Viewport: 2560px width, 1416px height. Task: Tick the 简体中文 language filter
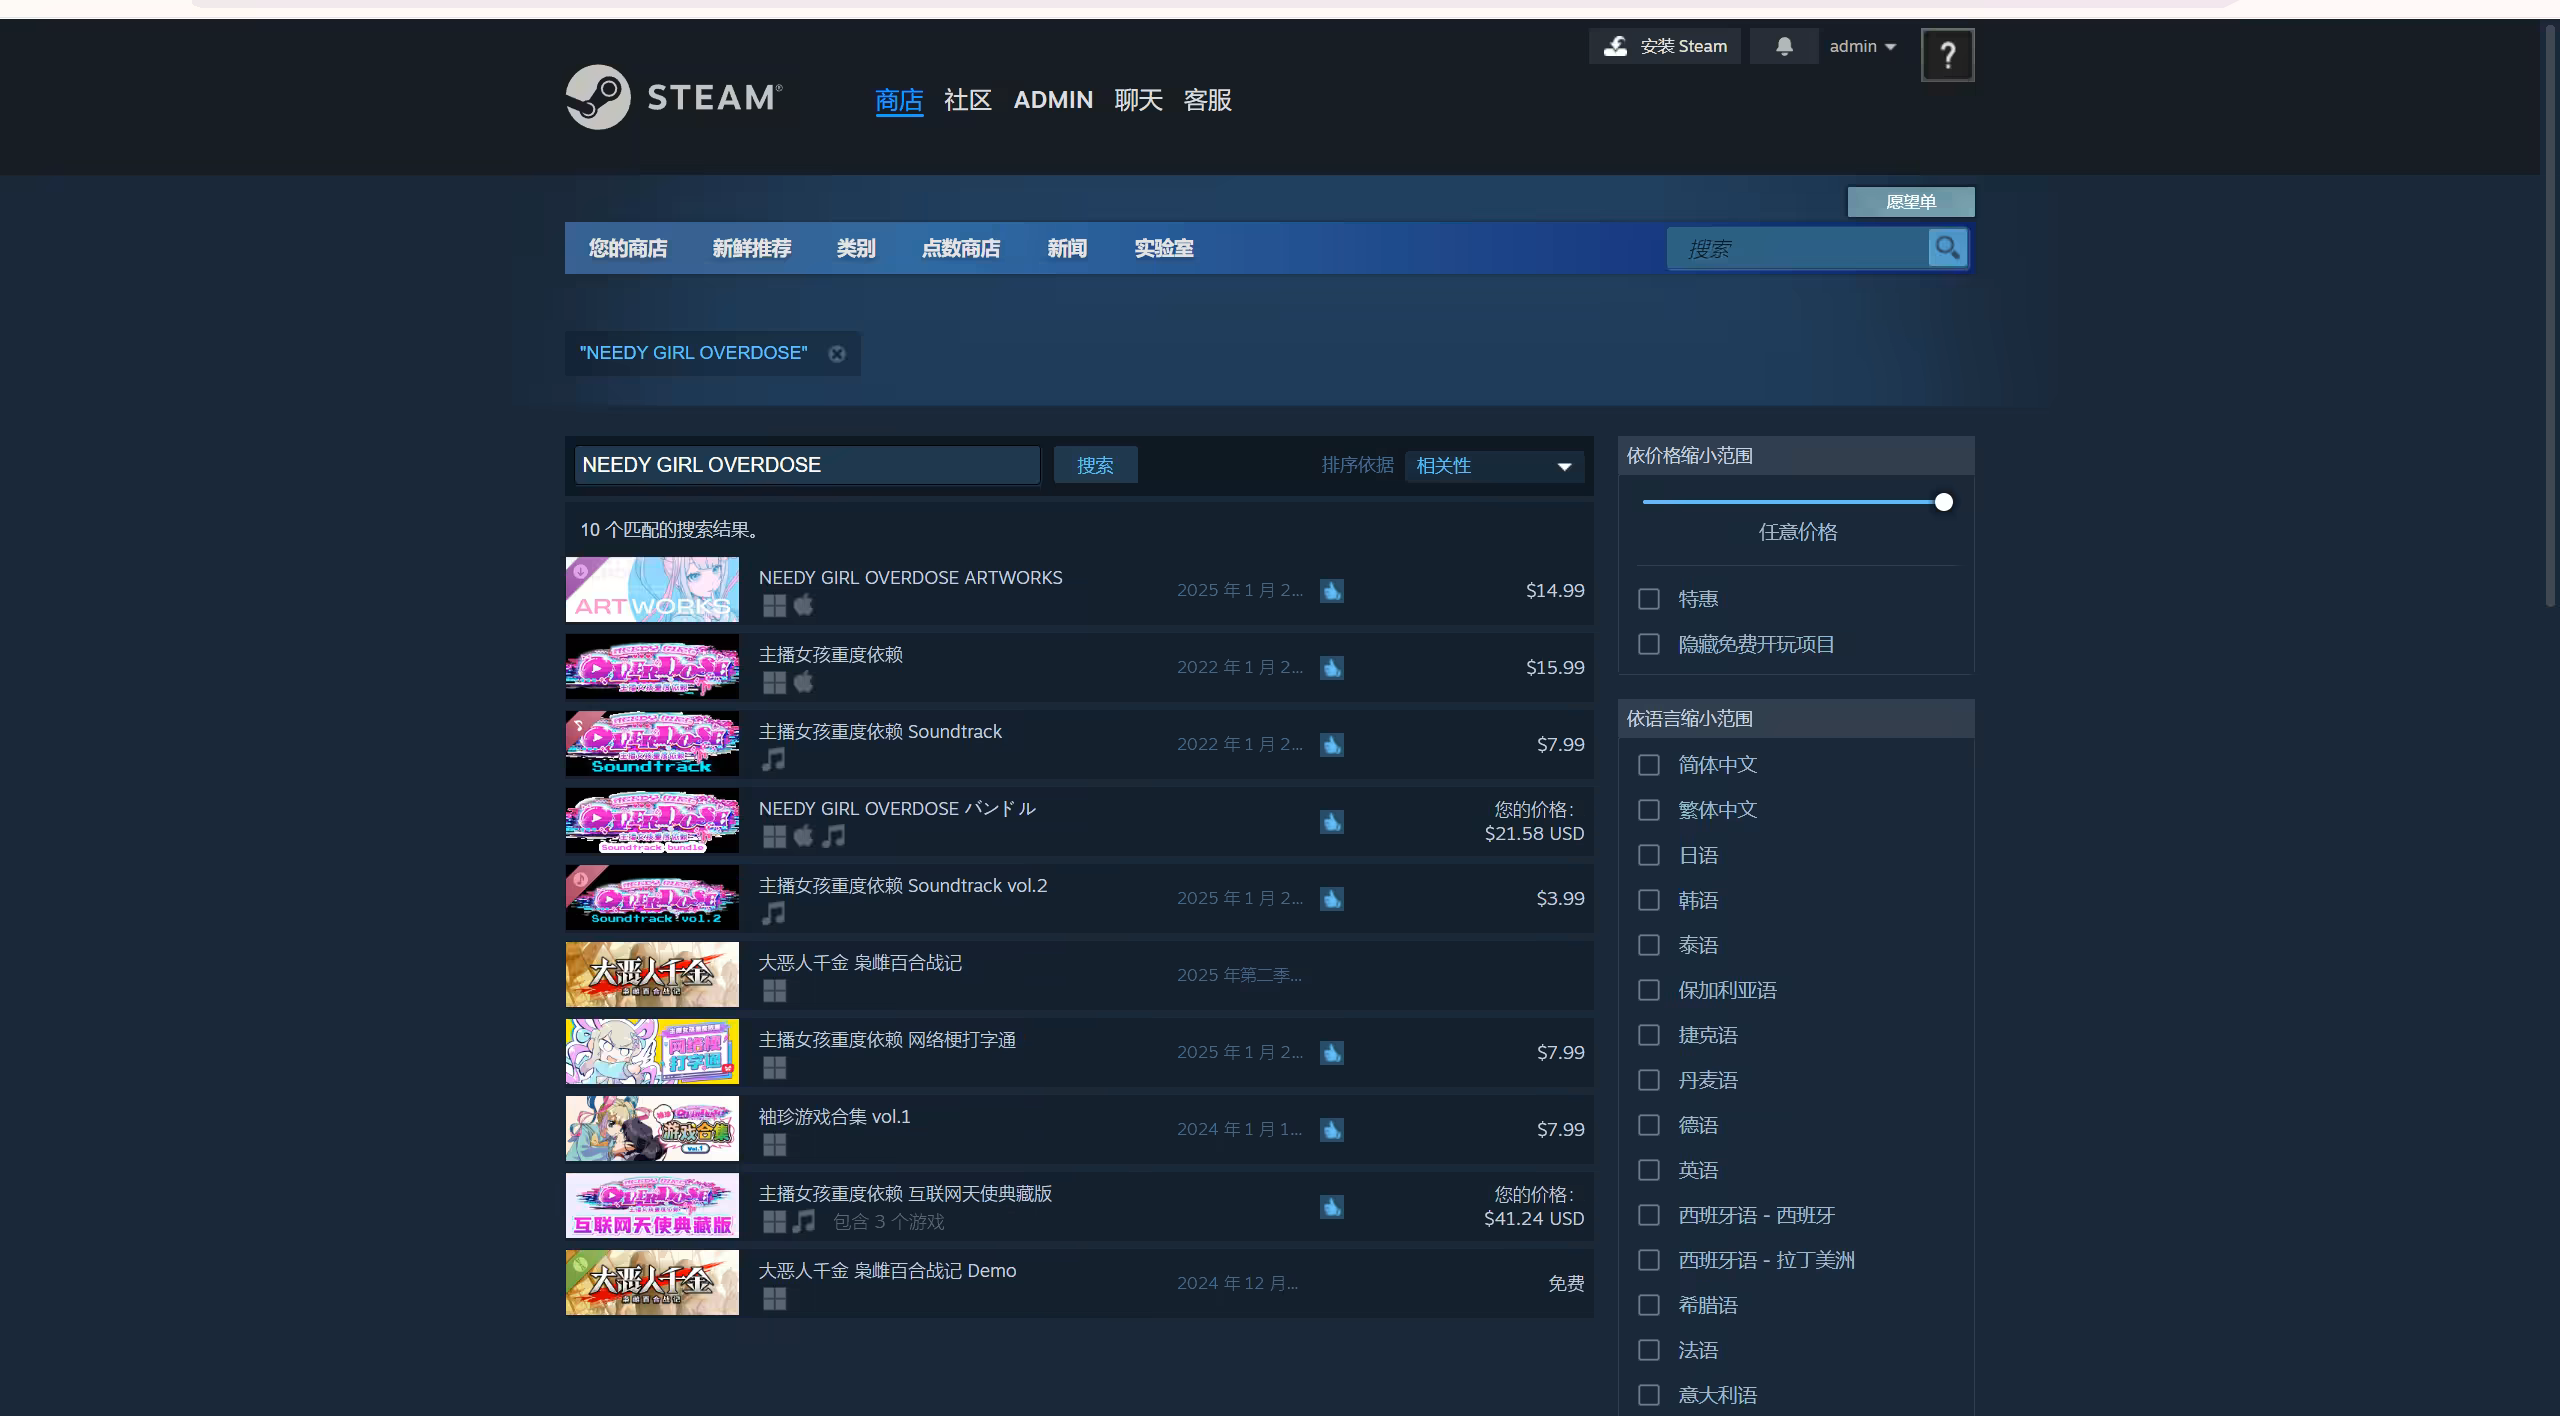[x=1649, y=765]
